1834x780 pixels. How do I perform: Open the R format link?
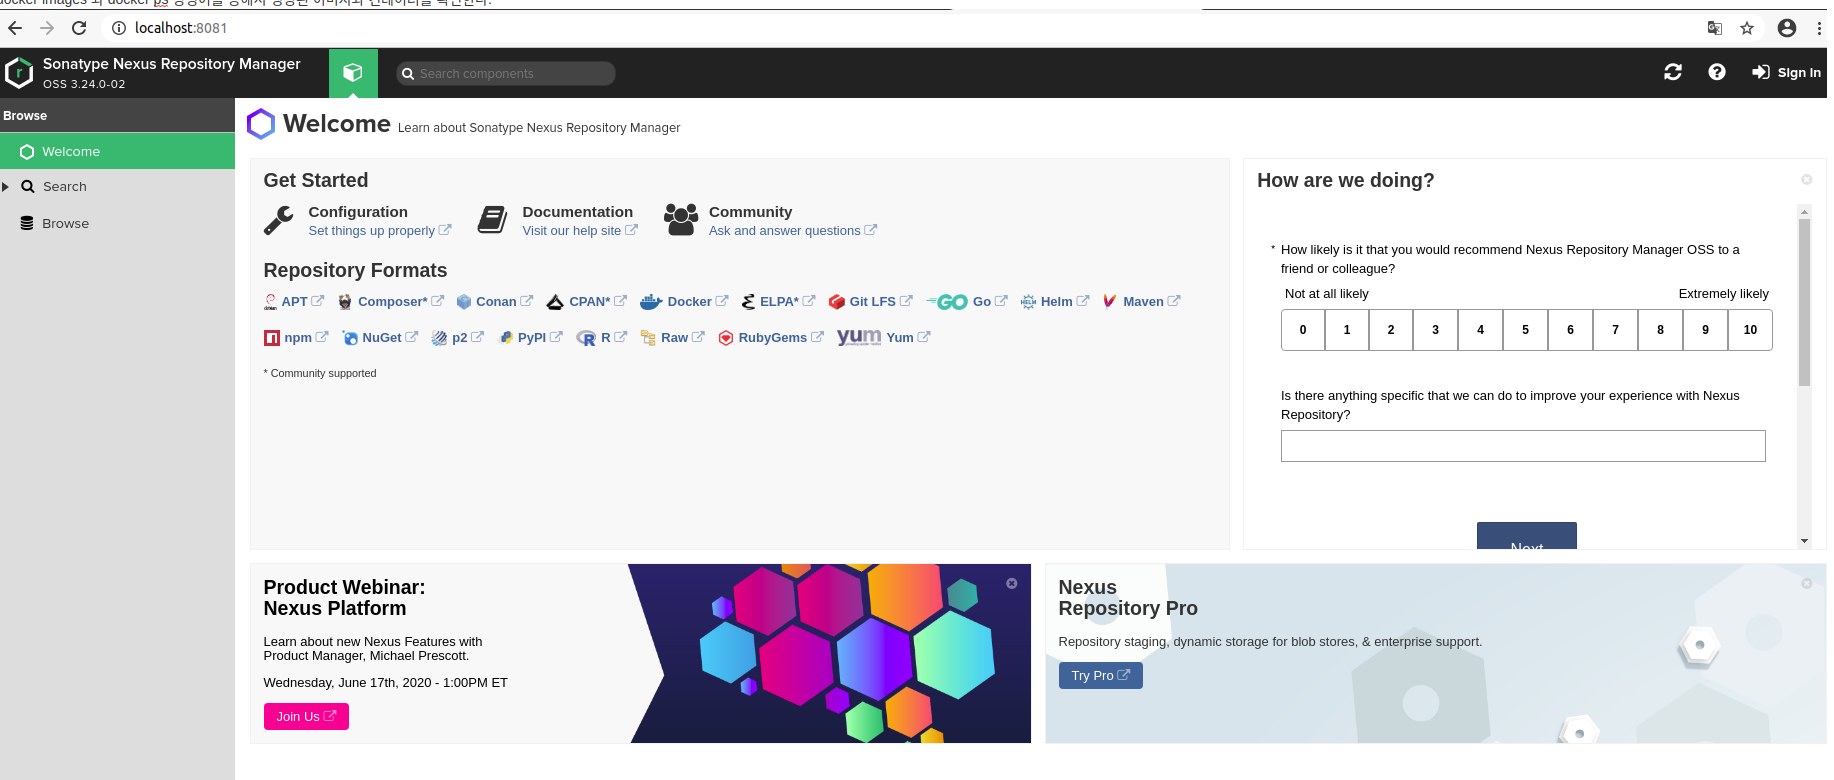click(x=602, y=338)
